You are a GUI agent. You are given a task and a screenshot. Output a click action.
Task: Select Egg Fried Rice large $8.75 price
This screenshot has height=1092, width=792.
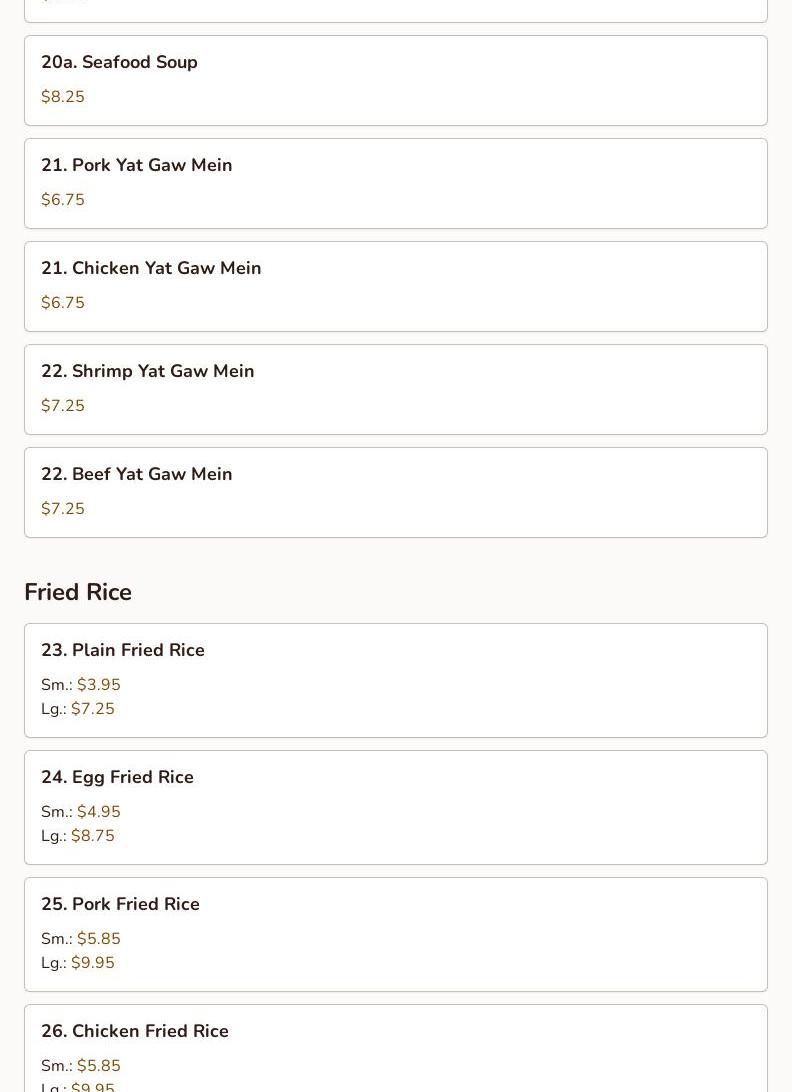(x=93, y=836)
